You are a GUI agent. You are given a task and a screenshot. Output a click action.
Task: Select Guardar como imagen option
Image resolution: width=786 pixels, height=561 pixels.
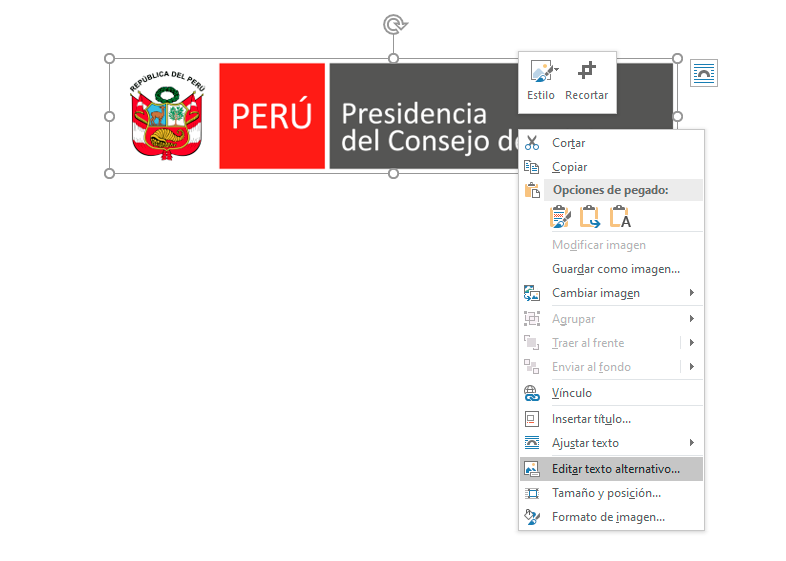point(615,269)
